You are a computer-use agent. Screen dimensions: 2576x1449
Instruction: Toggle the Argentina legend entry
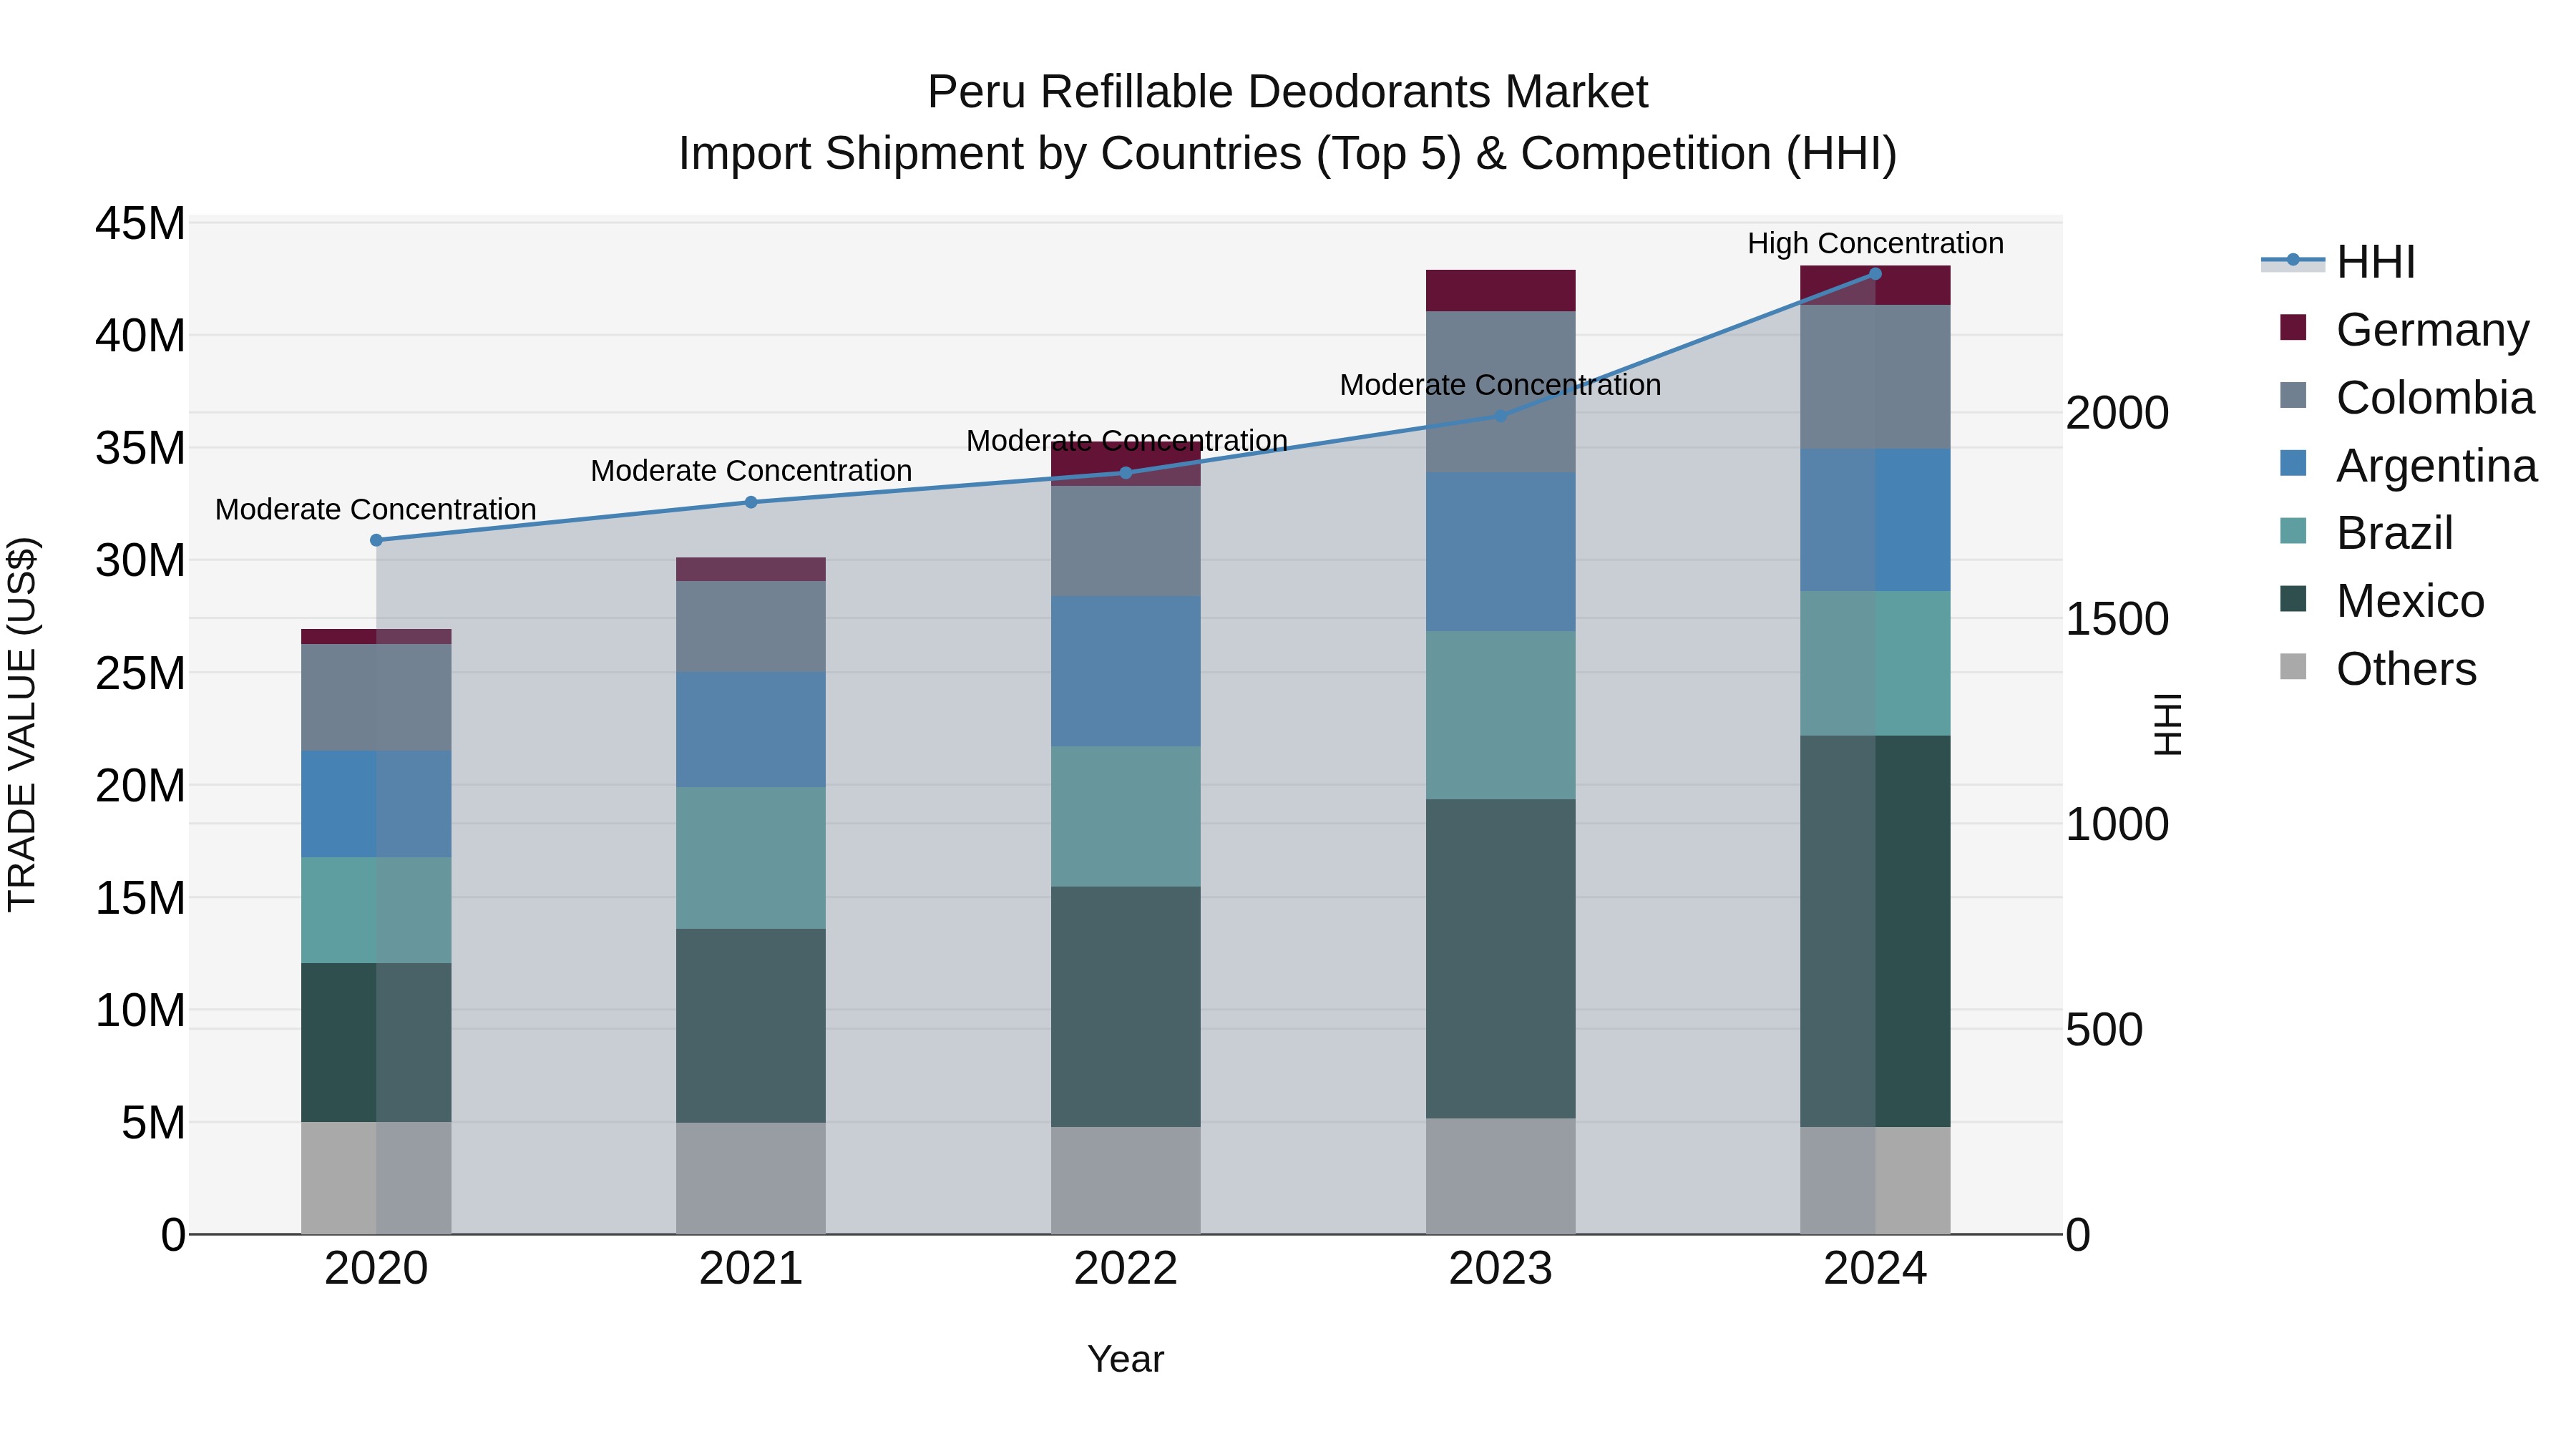(2408, 465)
